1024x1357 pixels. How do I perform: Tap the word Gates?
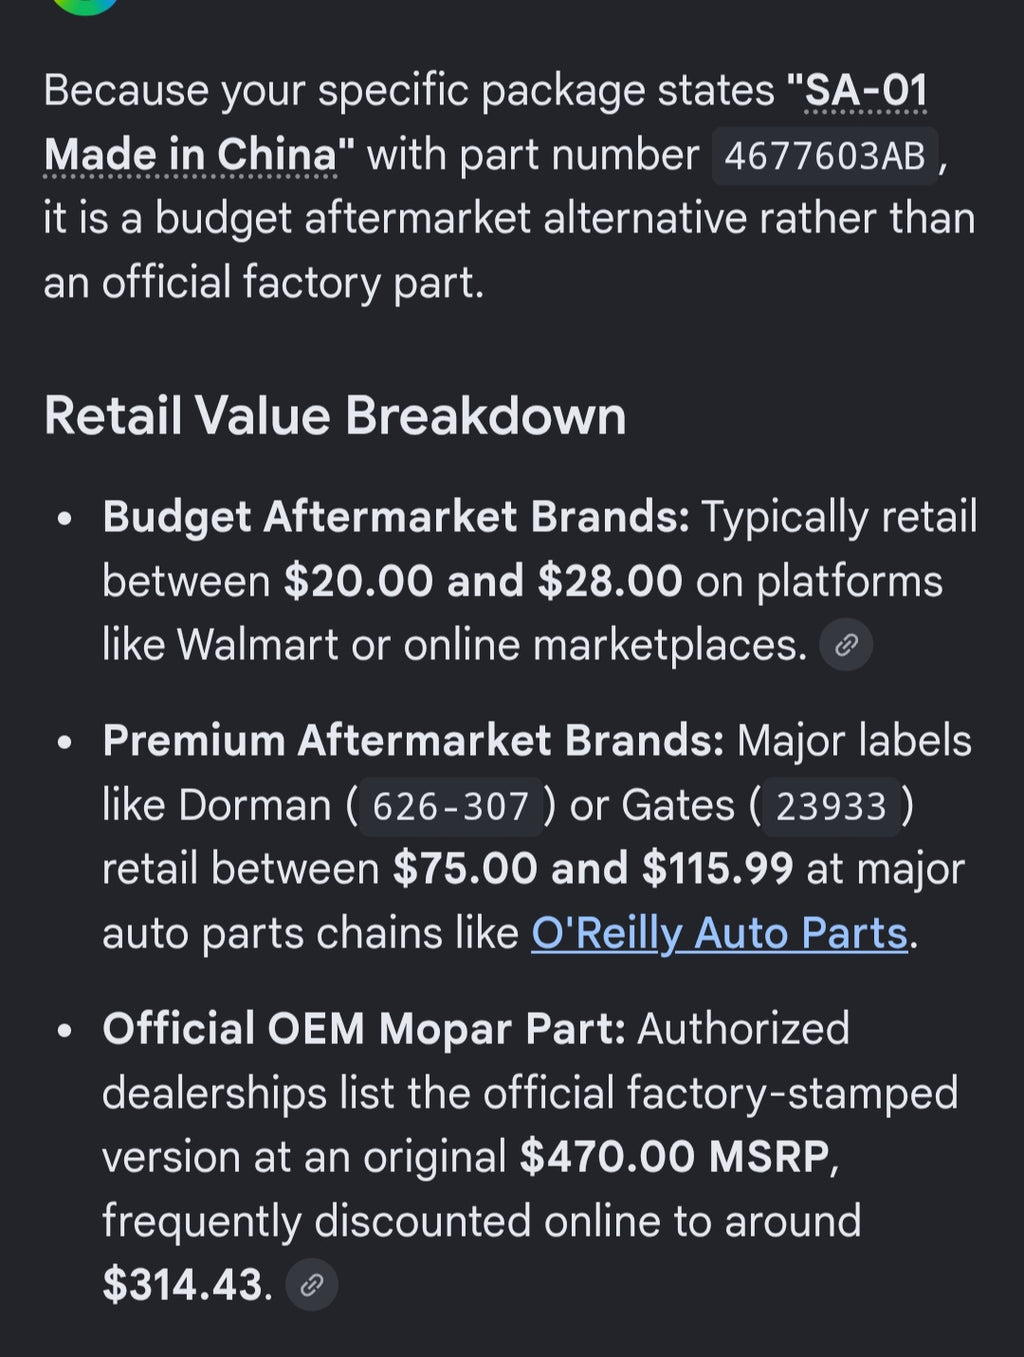pos(678,806)
